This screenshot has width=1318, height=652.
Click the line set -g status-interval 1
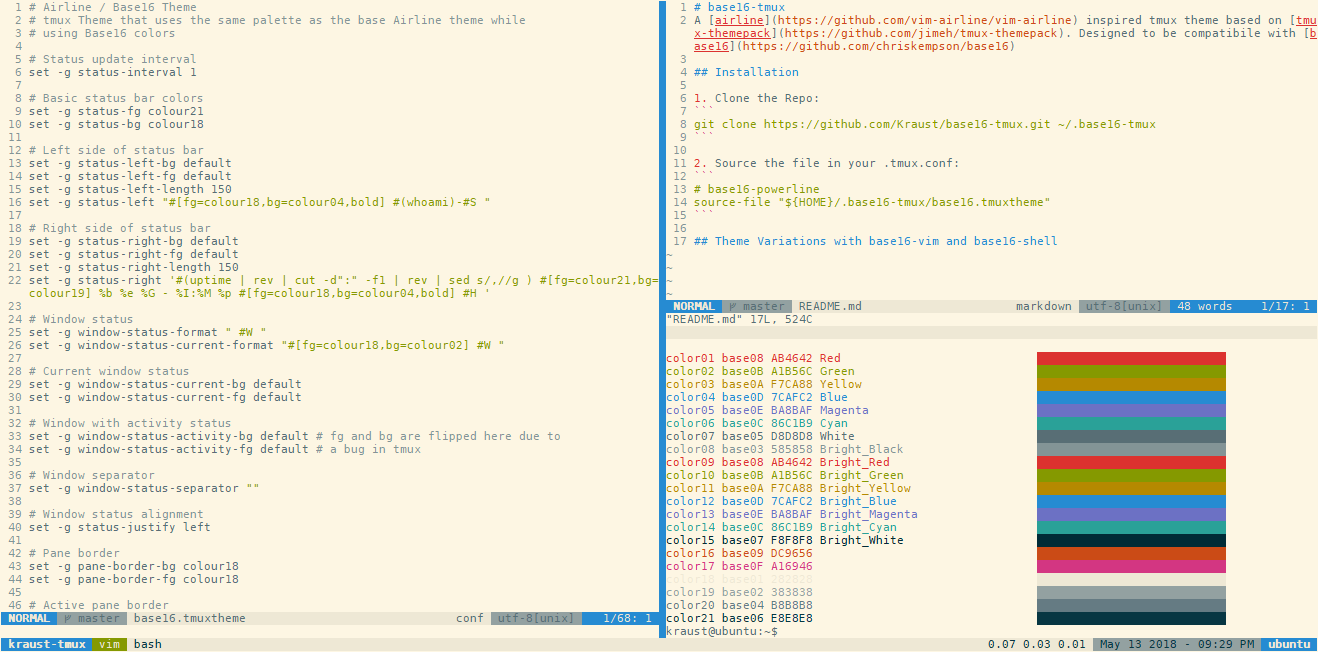113,72
